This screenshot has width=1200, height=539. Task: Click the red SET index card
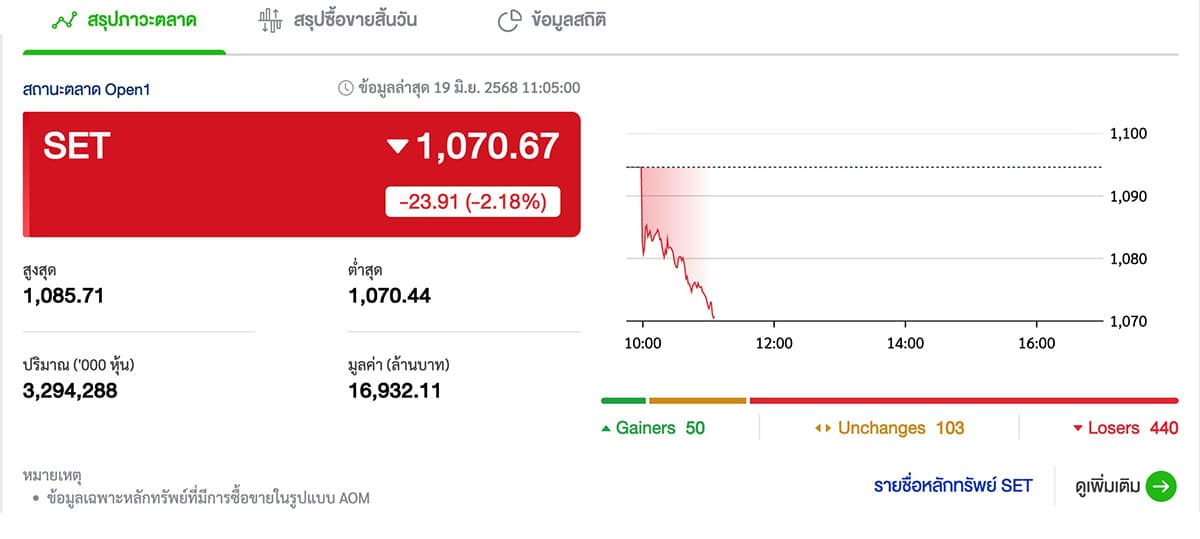click(301, 174)
